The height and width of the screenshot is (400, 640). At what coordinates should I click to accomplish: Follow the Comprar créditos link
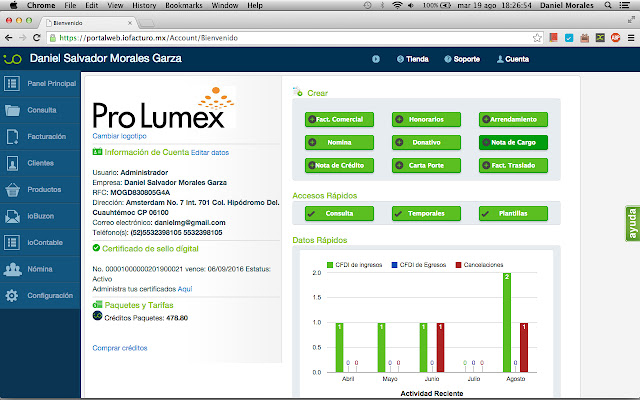120,348
